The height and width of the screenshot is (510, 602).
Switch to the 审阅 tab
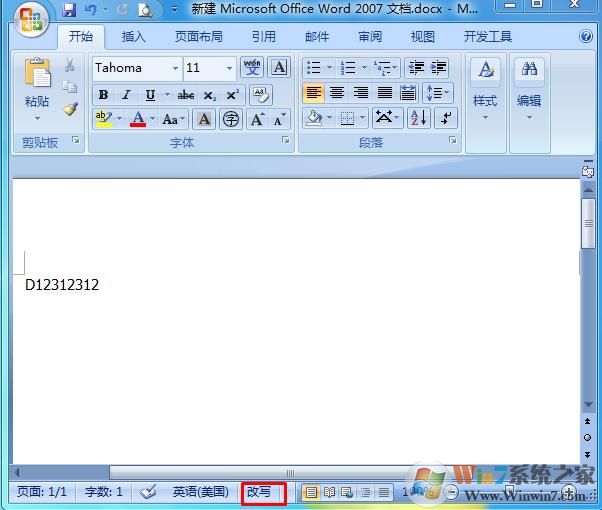[370, 37]
